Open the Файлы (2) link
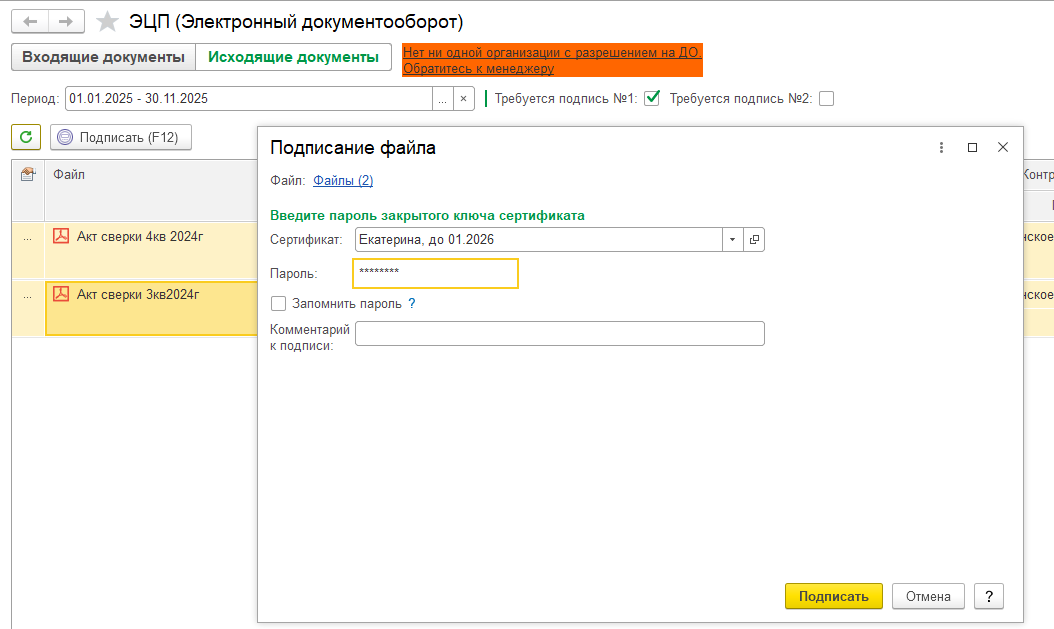This screenshot has width=1054, height=629. 343,180
